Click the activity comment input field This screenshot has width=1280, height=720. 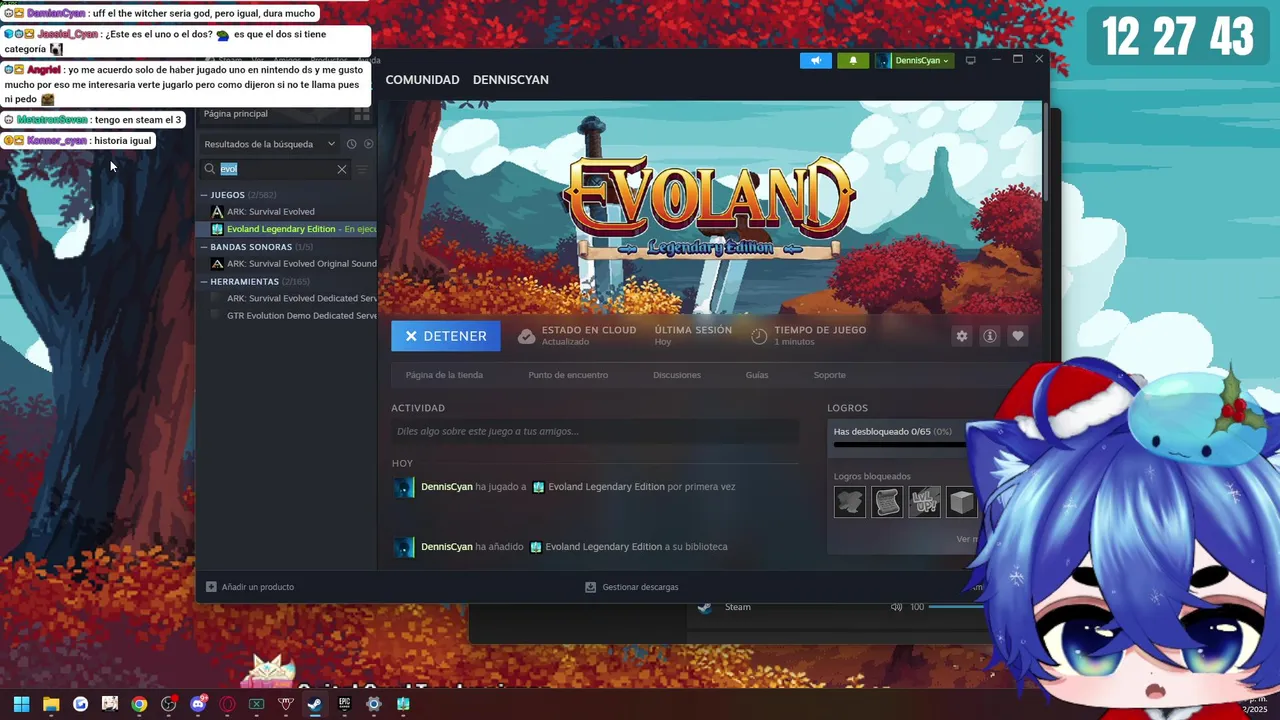[x=595, y=431]
